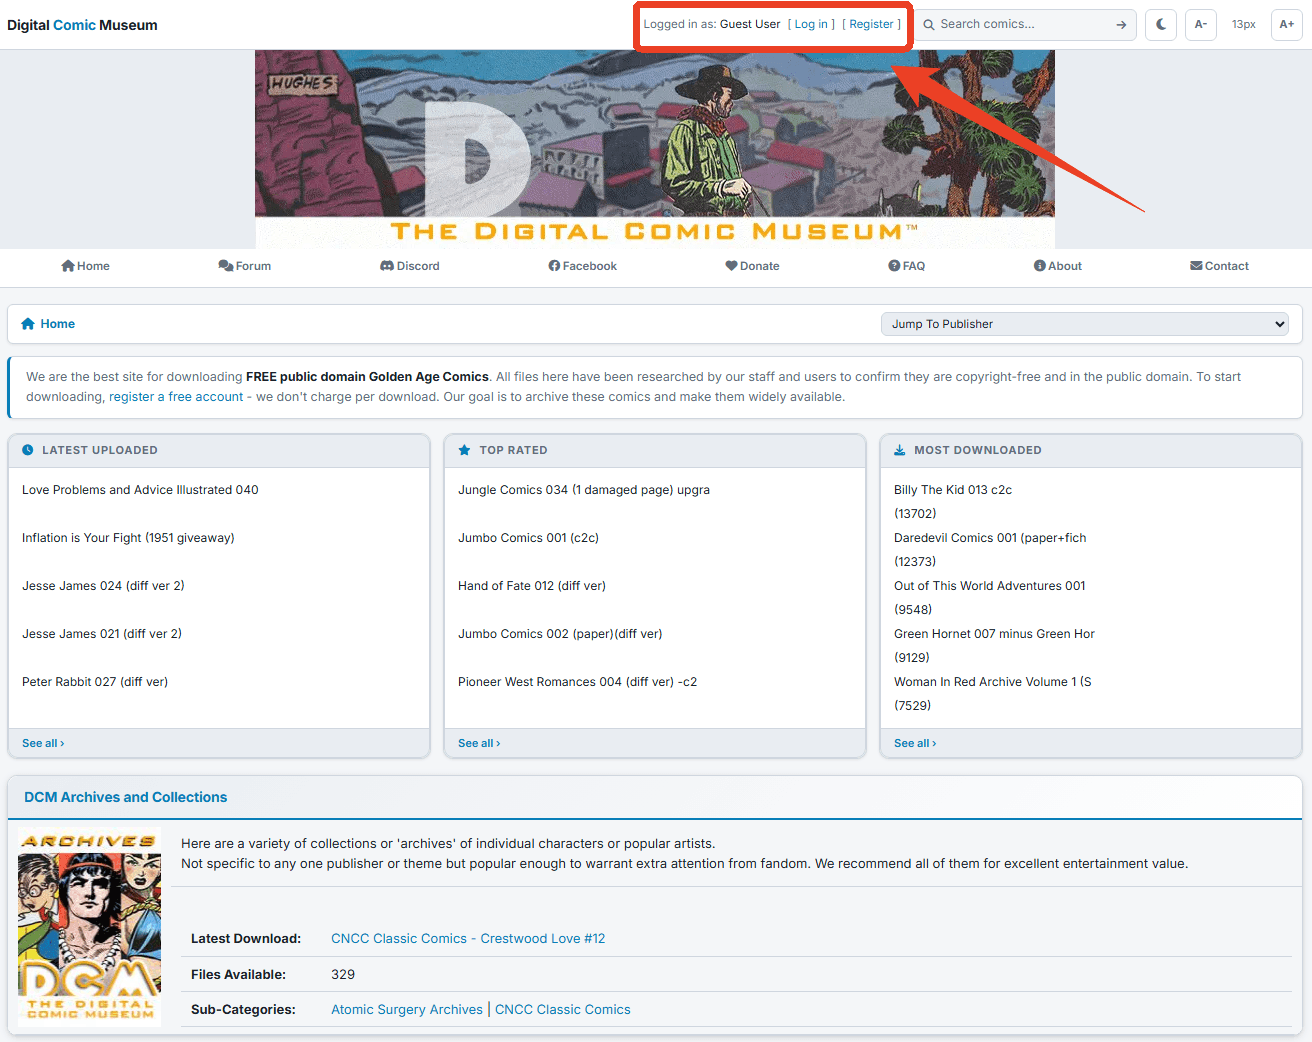The width and height of the screenshot is (1312, 1042).
Task: Open the Log in link
Action: coord(811,24)
